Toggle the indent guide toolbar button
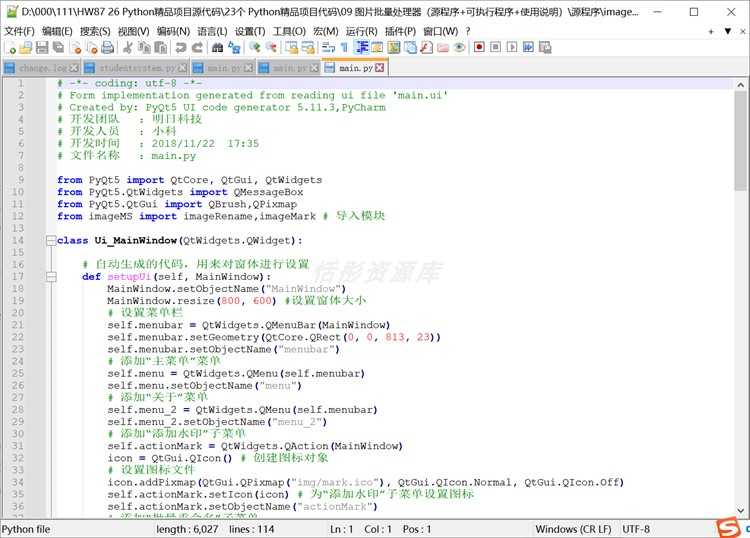The height and width of the screenshot is (538, 750). (361, 47)
